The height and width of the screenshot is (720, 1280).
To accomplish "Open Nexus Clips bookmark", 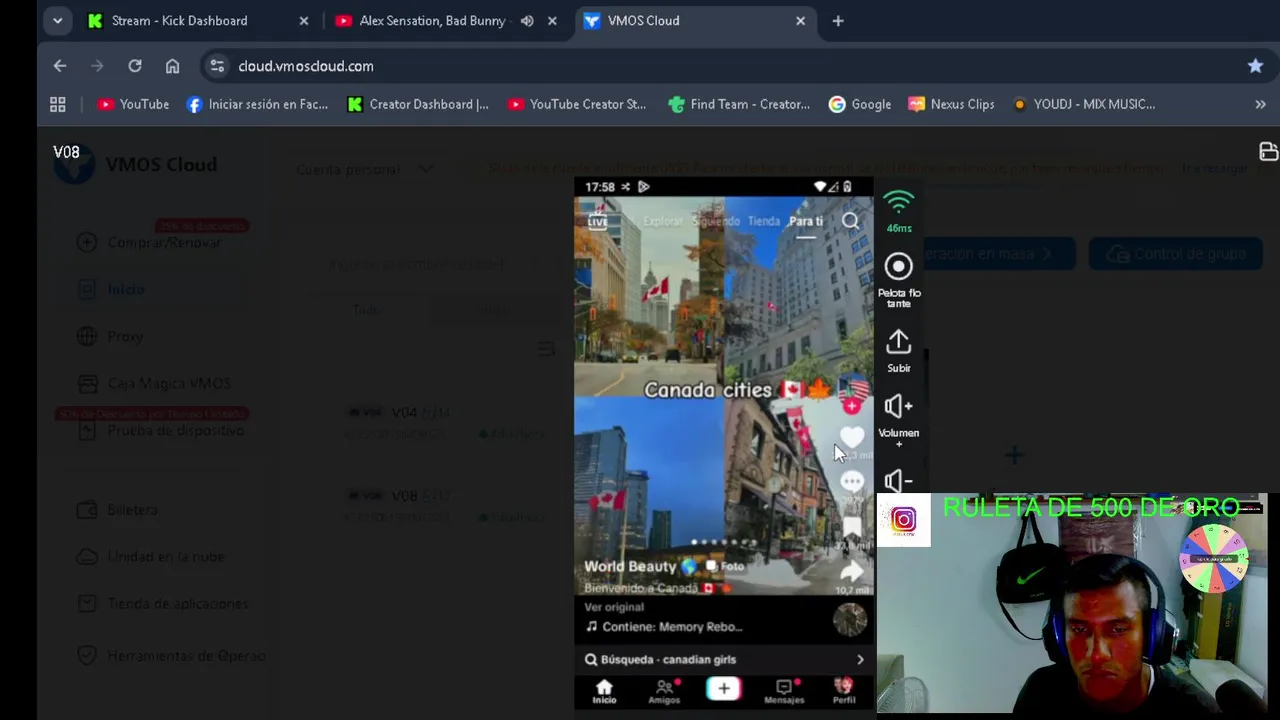I will [951, 104].
